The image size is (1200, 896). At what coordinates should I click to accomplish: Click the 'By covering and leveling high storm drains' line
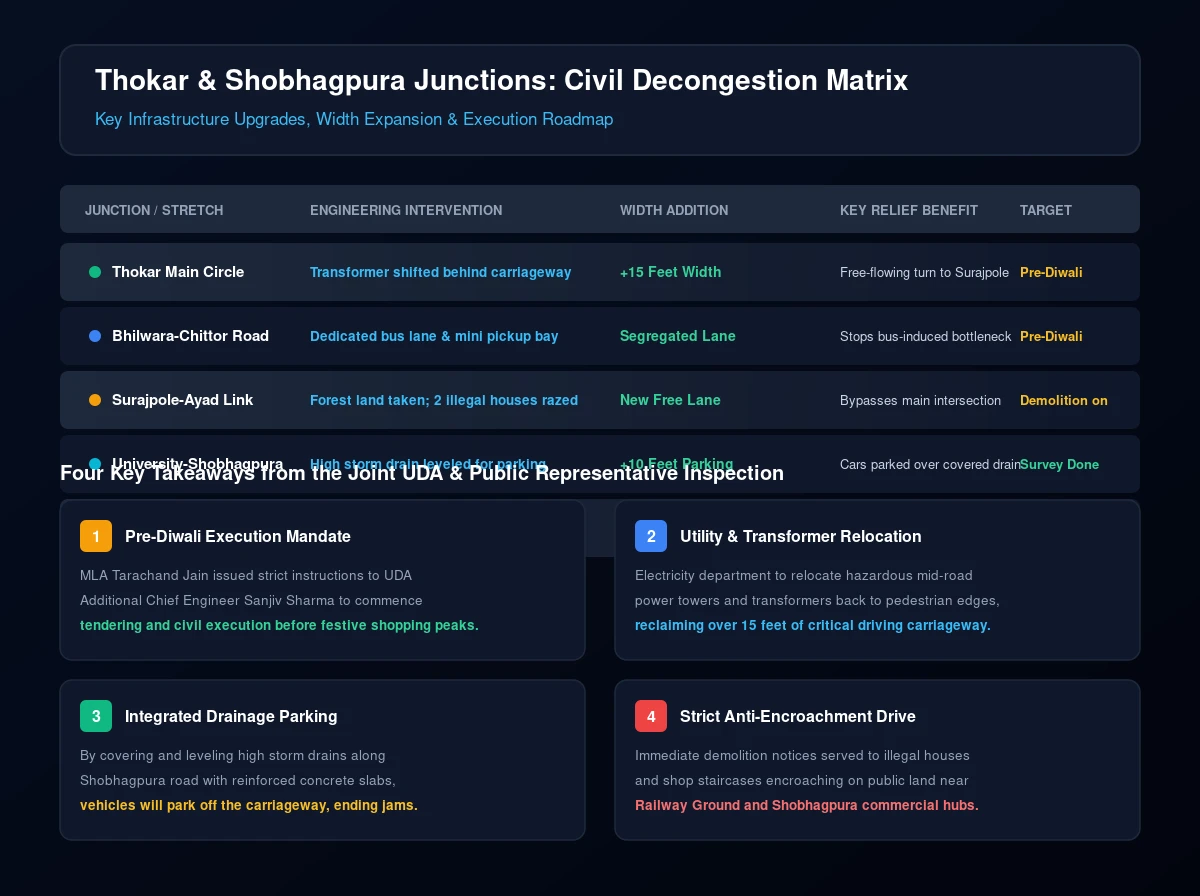(x=233, y=755)
